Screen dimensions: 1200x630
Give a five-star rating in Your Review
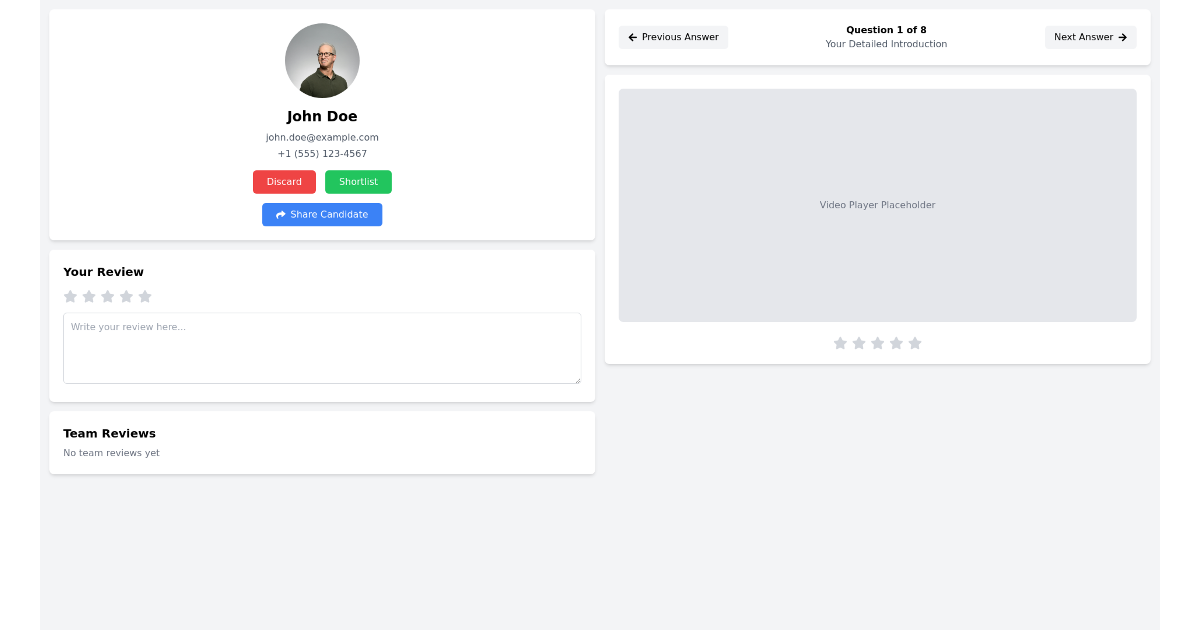[x=145, y=296]
